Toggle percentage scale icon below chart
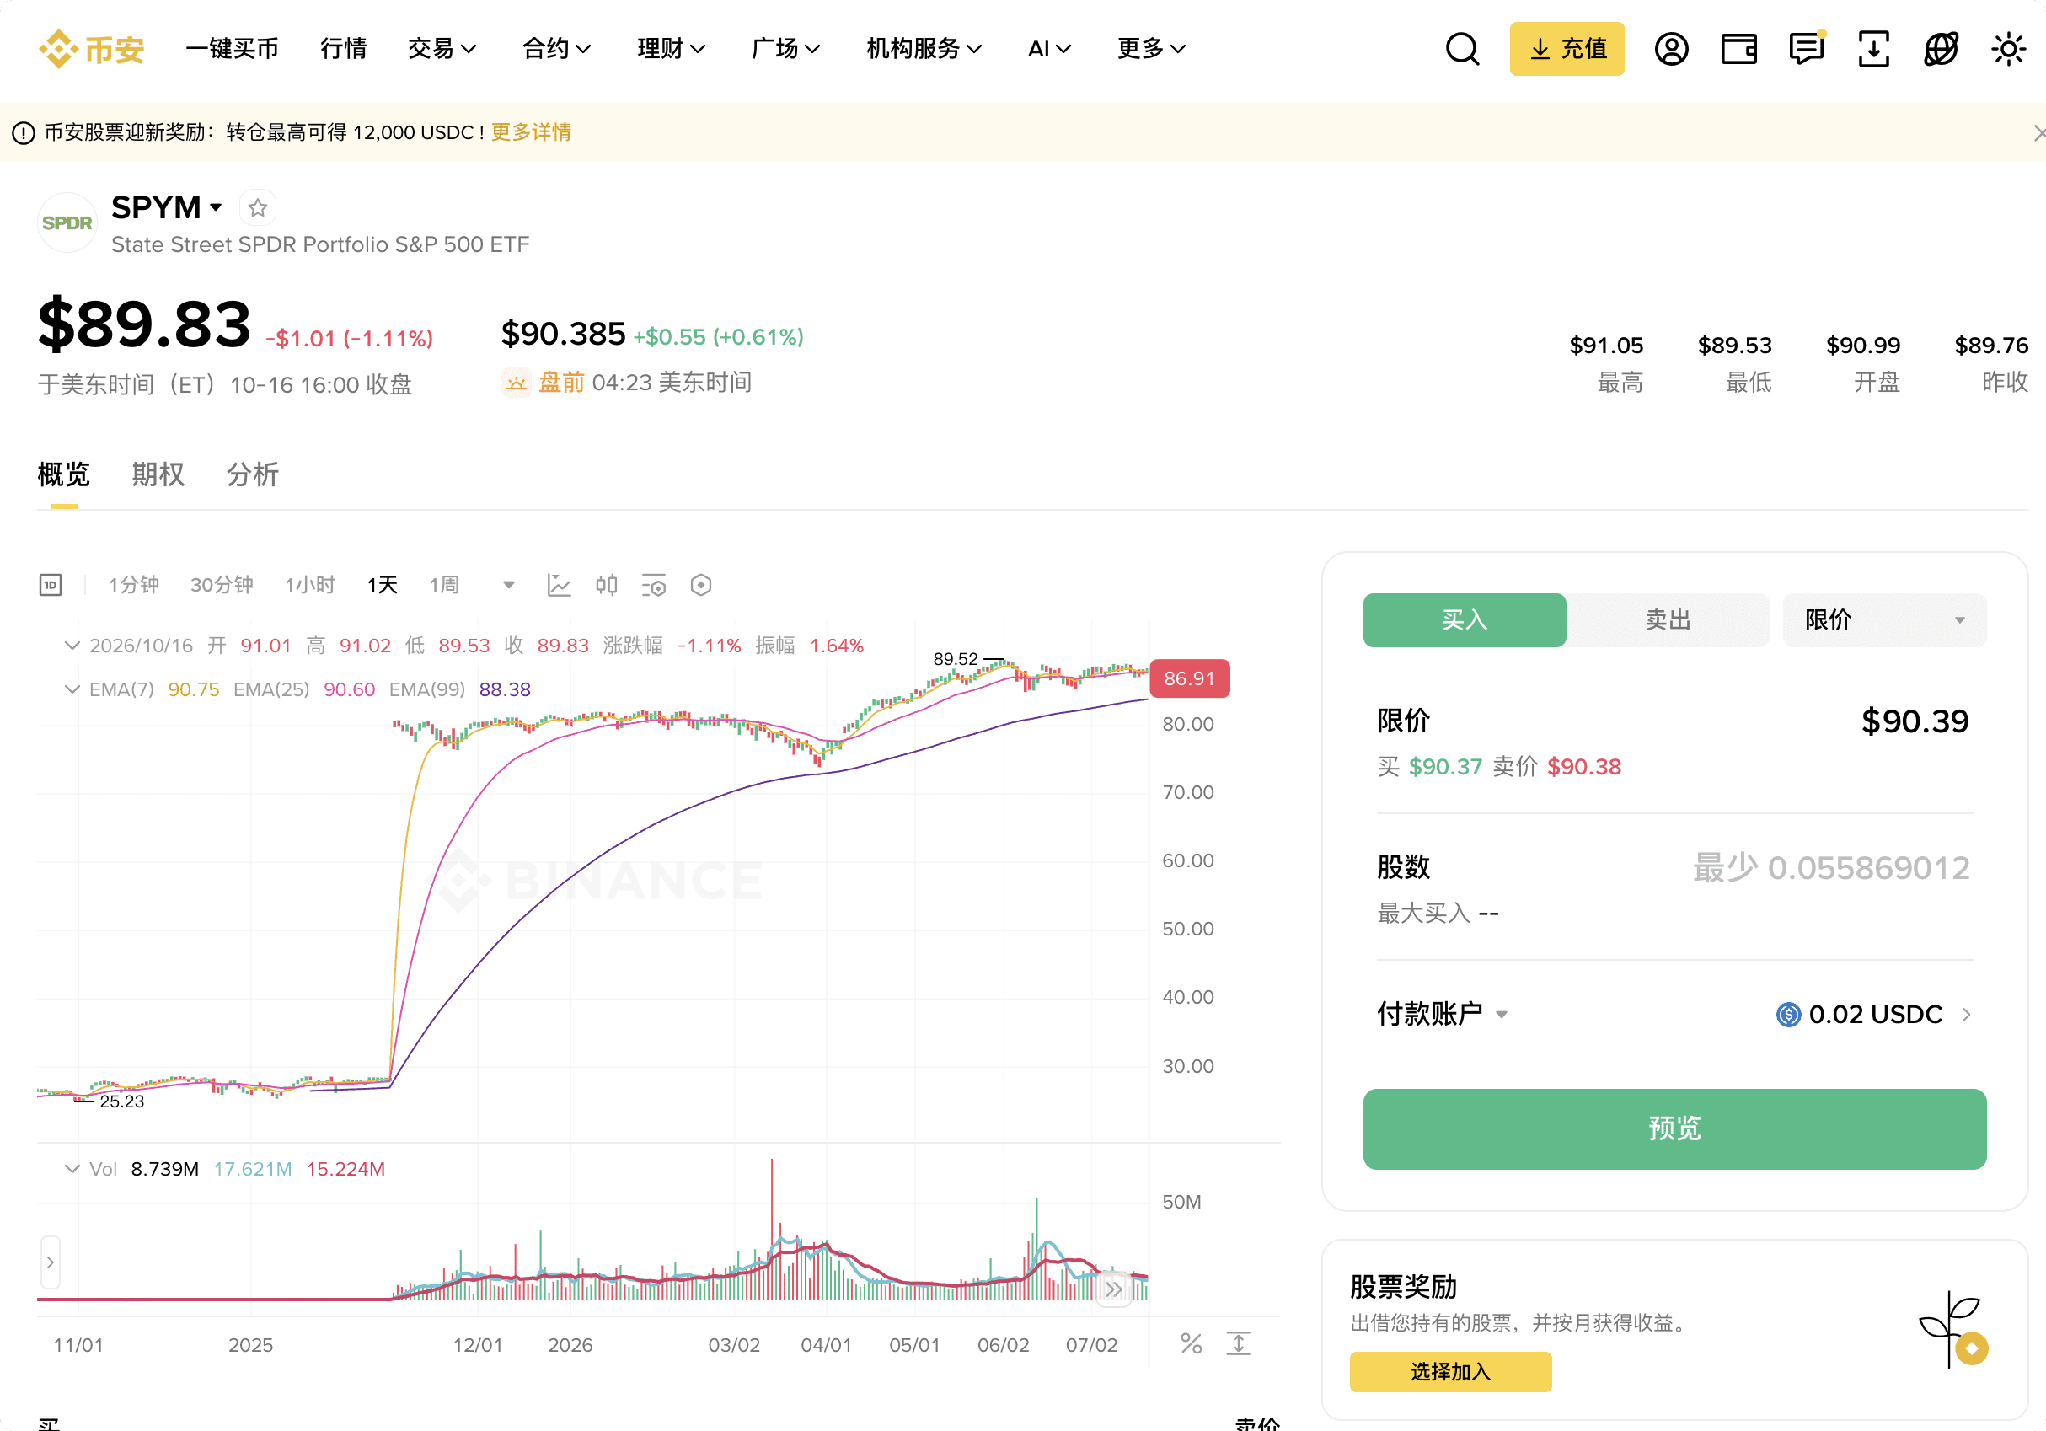 (1191, 1343)
